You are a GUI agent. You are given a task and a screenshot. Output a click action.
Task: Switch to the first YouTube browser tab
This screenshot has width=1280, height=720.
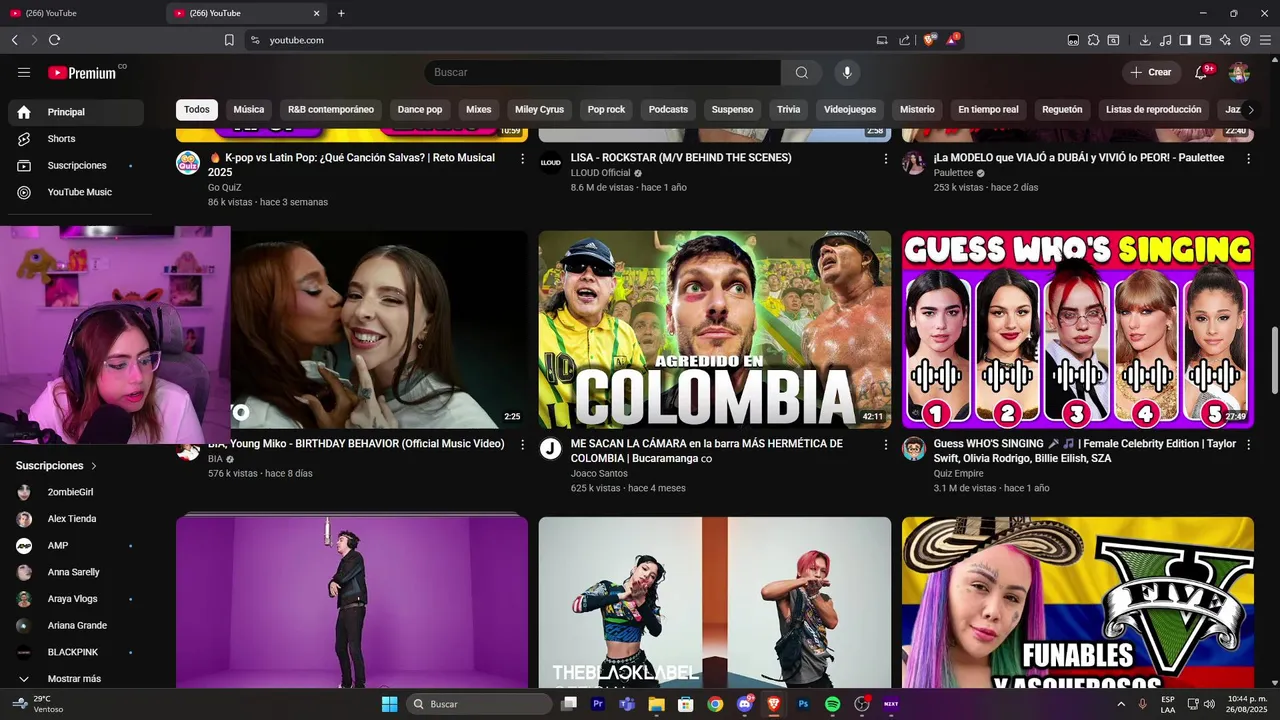80,13
